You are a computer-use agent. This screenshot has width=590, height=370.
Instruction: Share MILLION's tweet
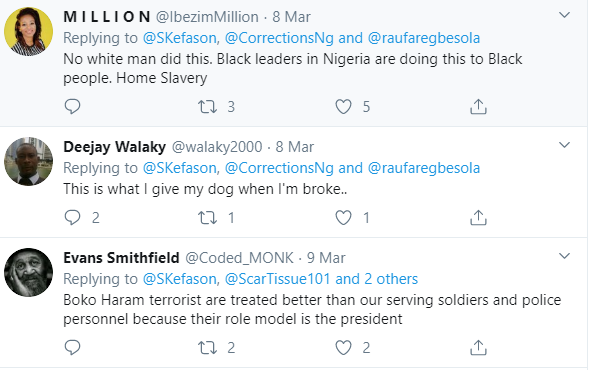478,107
